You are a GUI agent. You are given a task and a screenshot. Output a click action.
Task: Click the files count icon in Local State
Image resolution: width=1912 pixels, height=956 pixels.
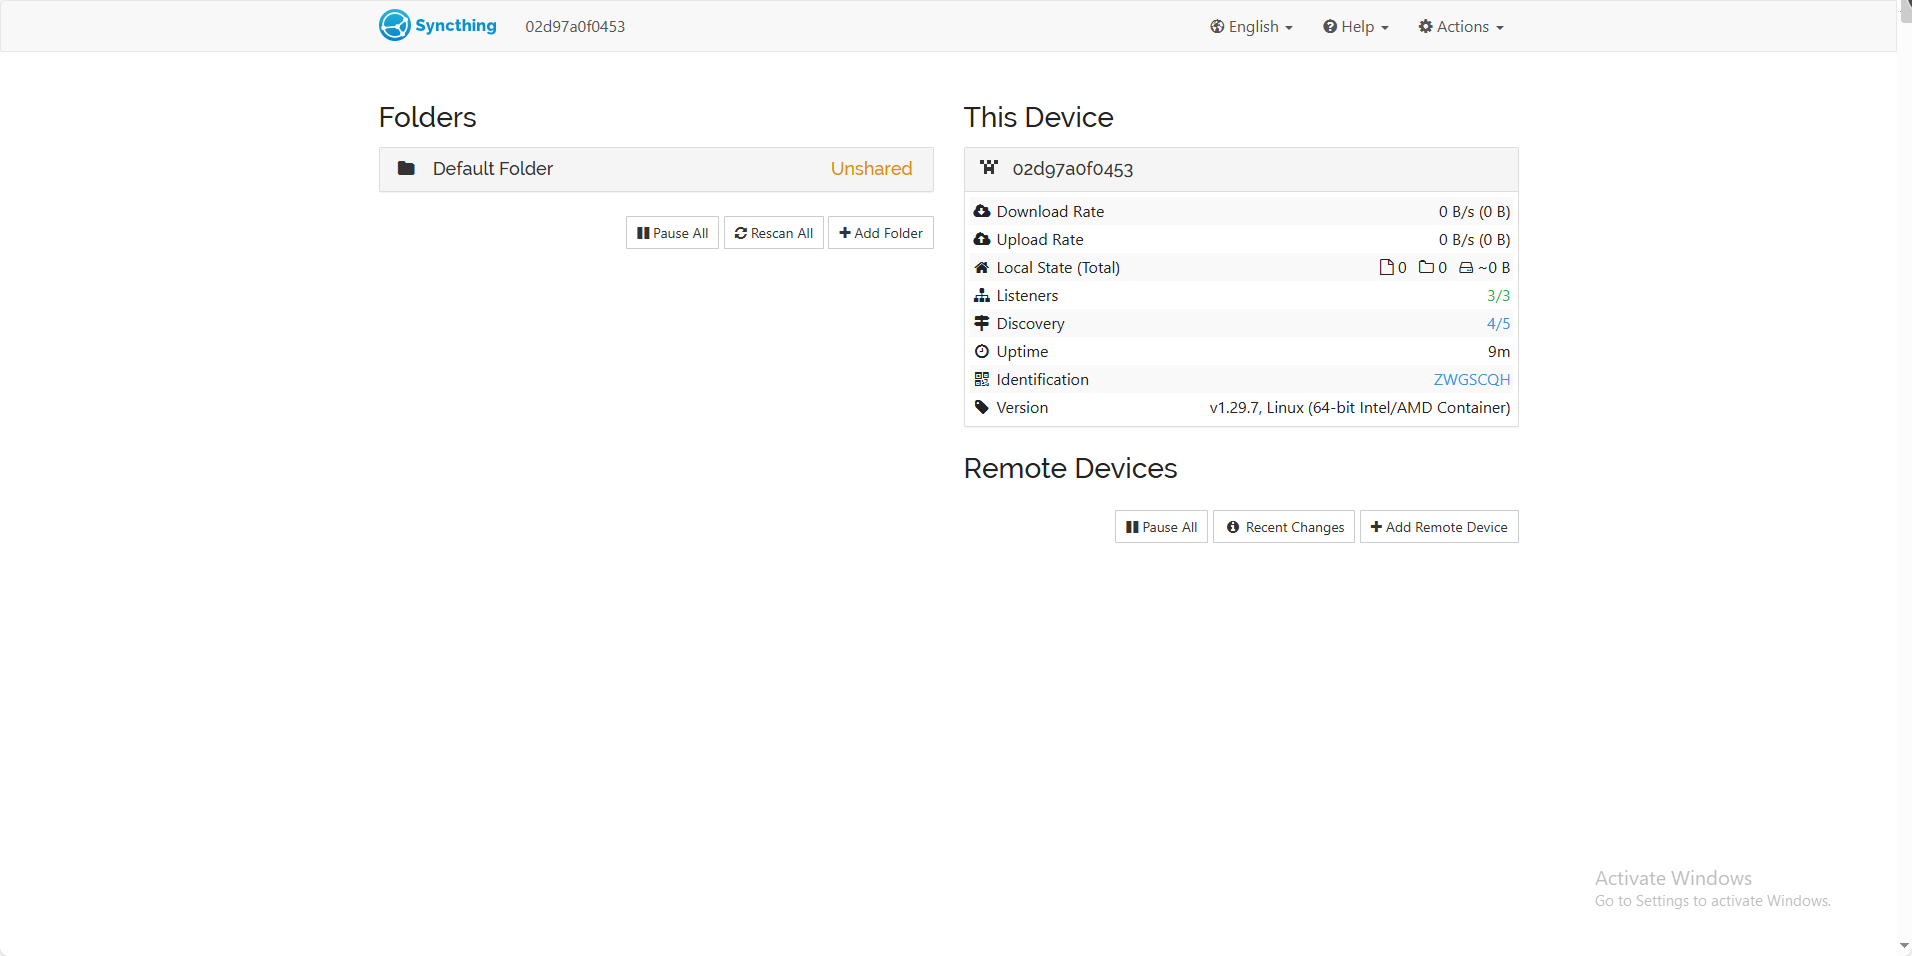[1386, 267]
